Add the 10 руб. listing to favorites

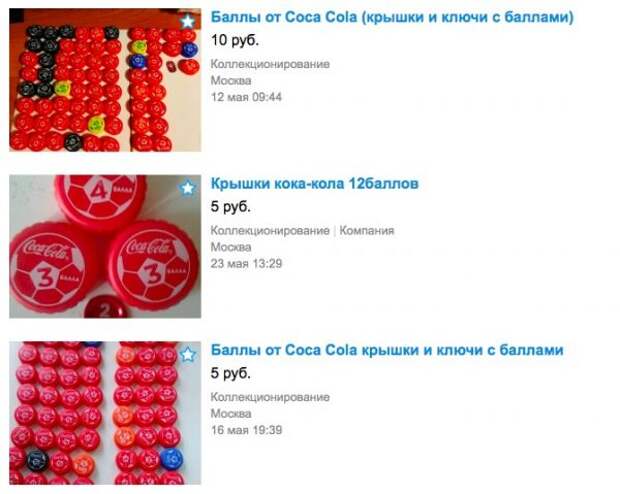188,21
